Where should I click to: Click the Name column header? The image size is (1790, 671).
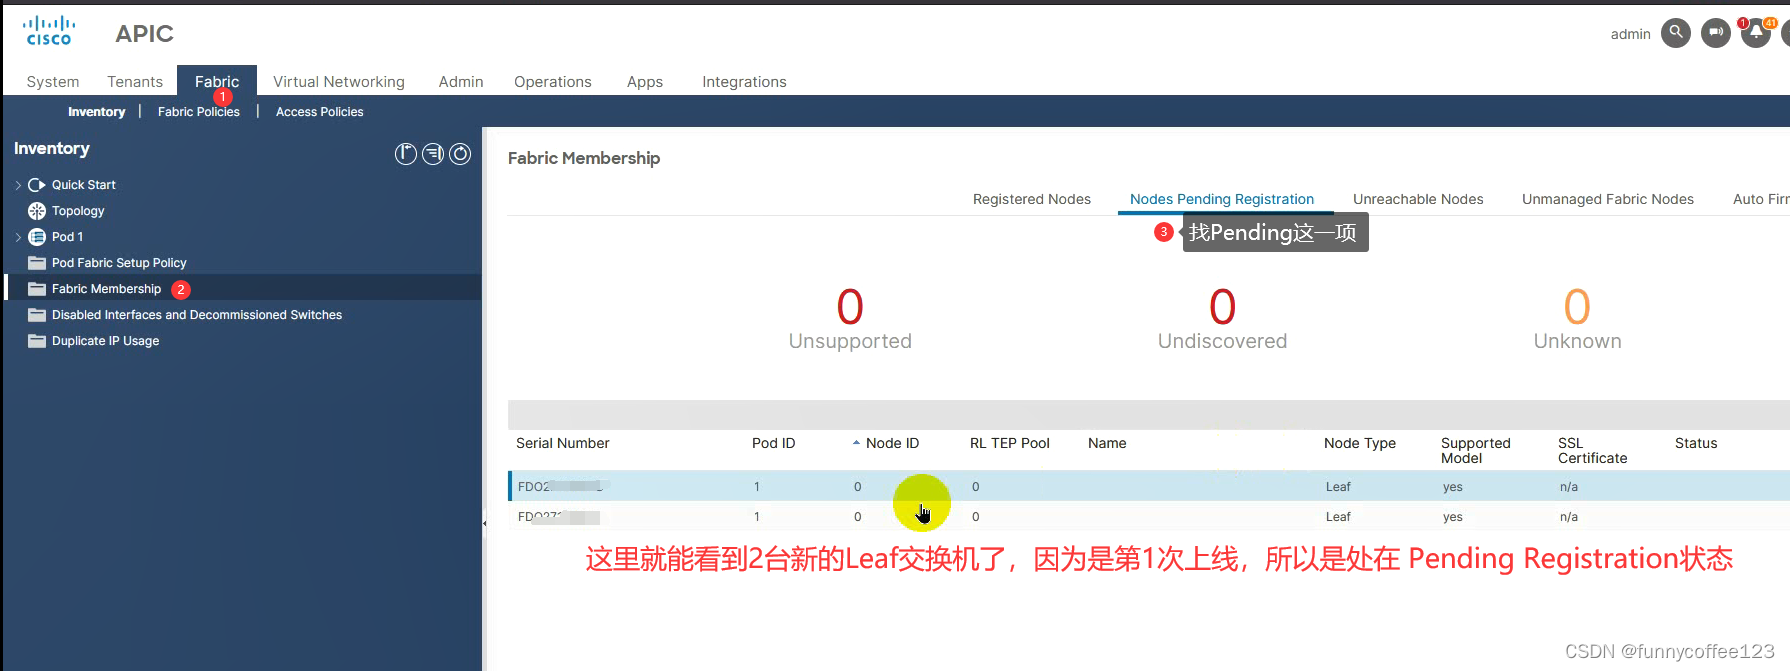pos(1107,443)
